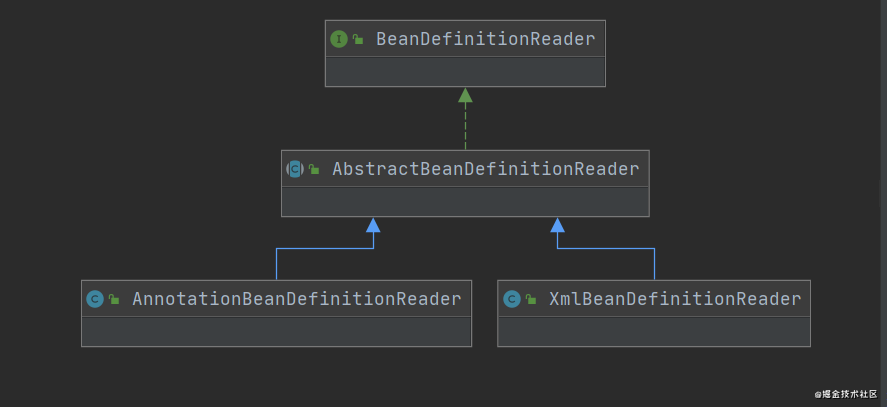Click the green lock icon beside AnnotationBeanDefinitionReader

[114, 299]
